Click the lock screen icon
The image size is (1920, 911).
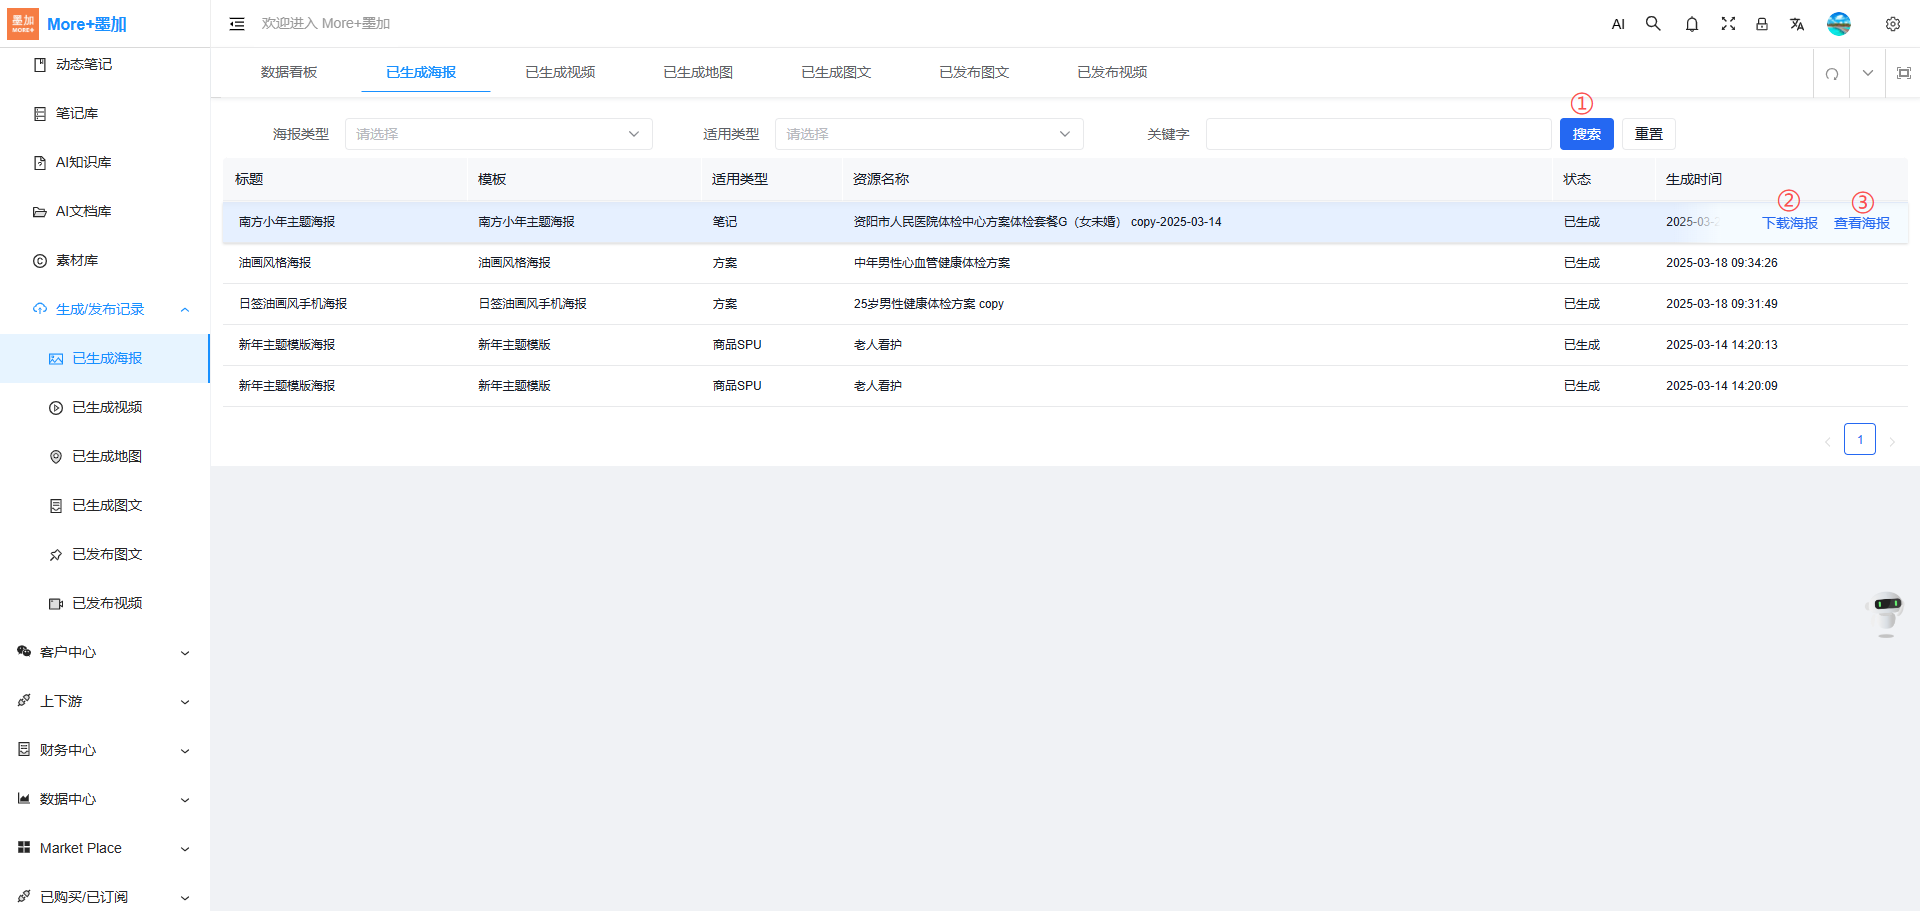(1762, 24)
